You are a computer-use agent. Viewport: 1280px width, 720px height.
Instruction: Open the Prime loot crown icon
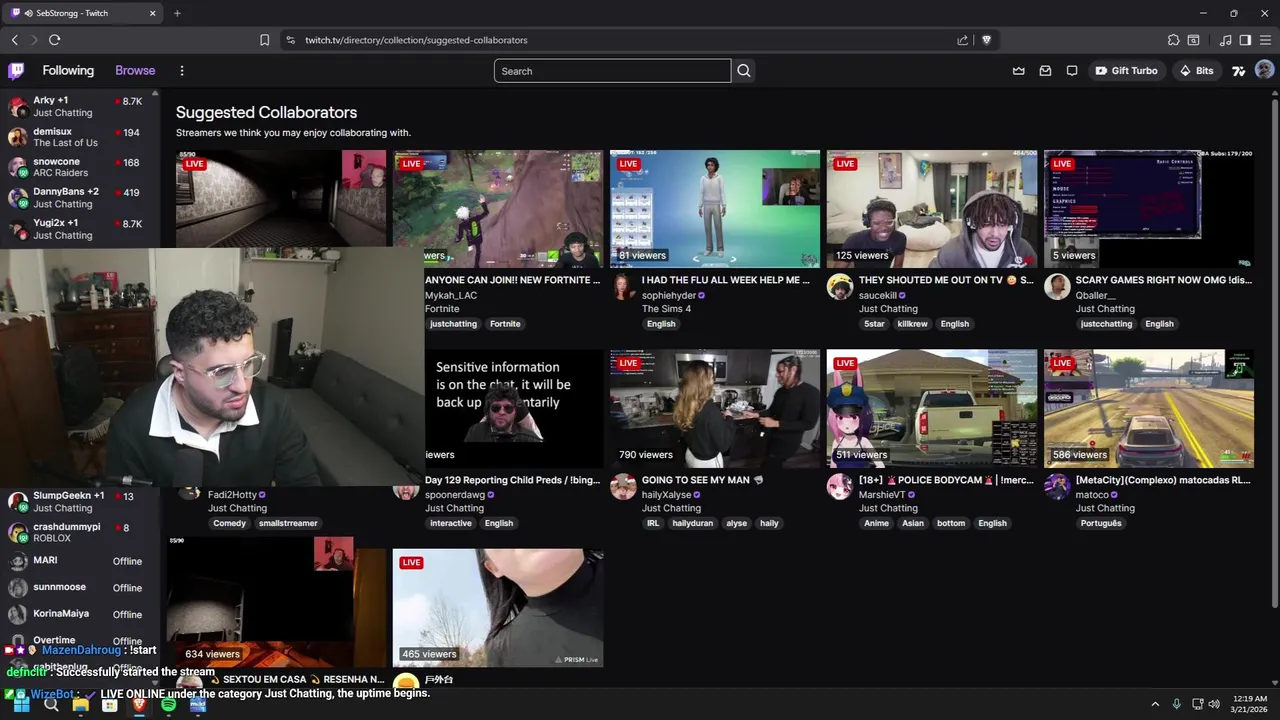pos(1019,71)
